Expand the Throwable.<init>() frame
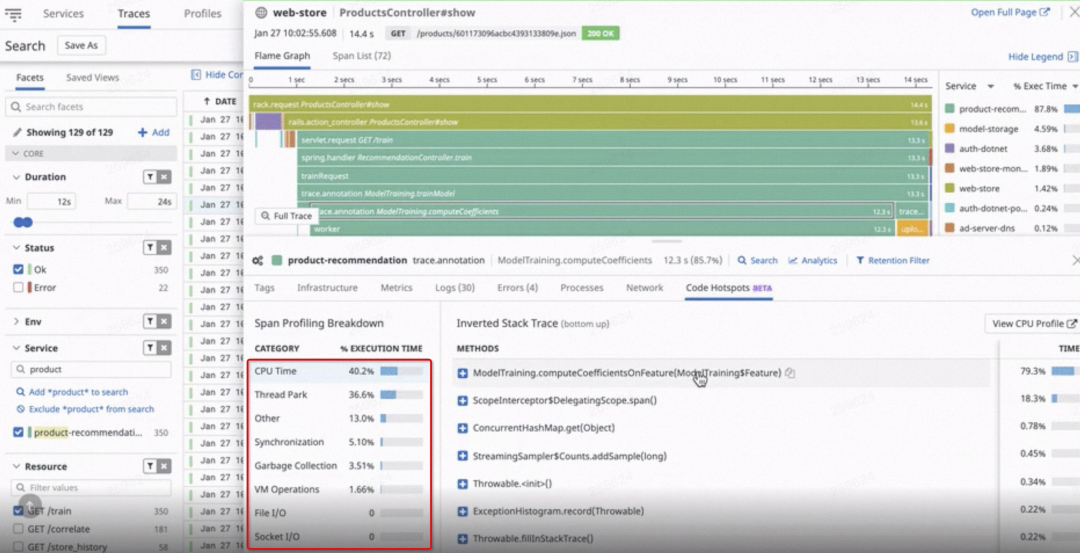Screen dimensions: 1080x553 pyautogui.click(x=463, y=483)
